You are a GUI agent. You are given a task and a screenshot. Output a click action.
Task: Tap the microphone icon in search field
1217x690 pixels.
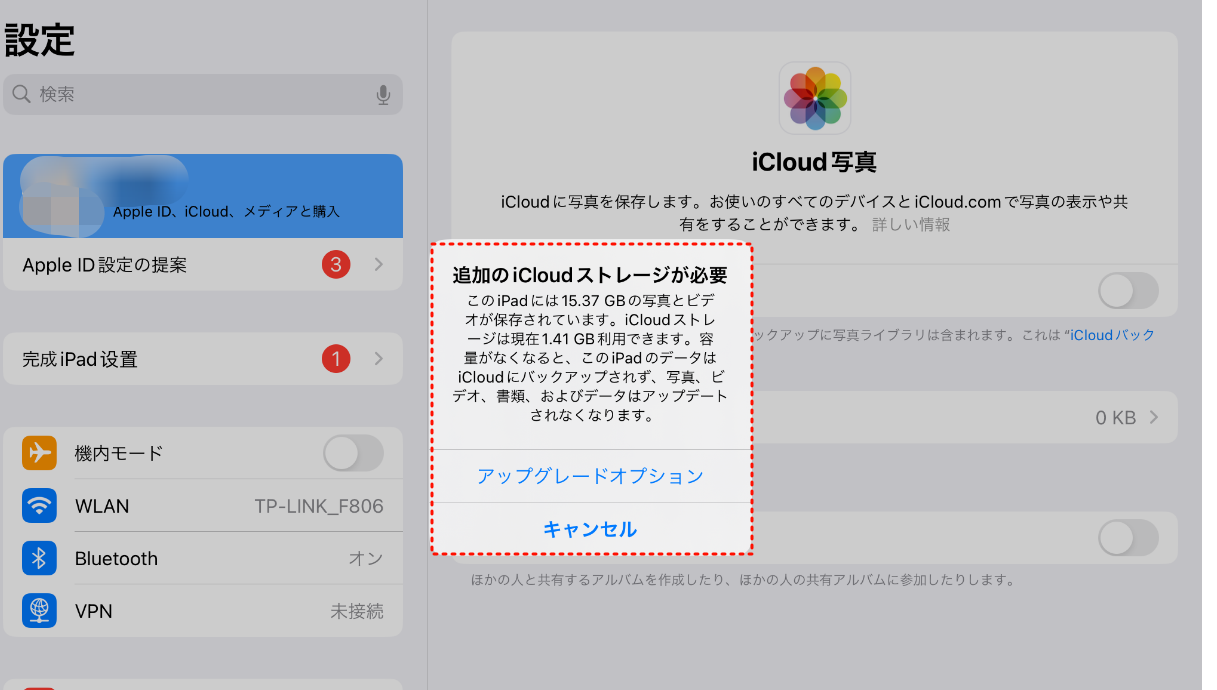coord(383,95)
